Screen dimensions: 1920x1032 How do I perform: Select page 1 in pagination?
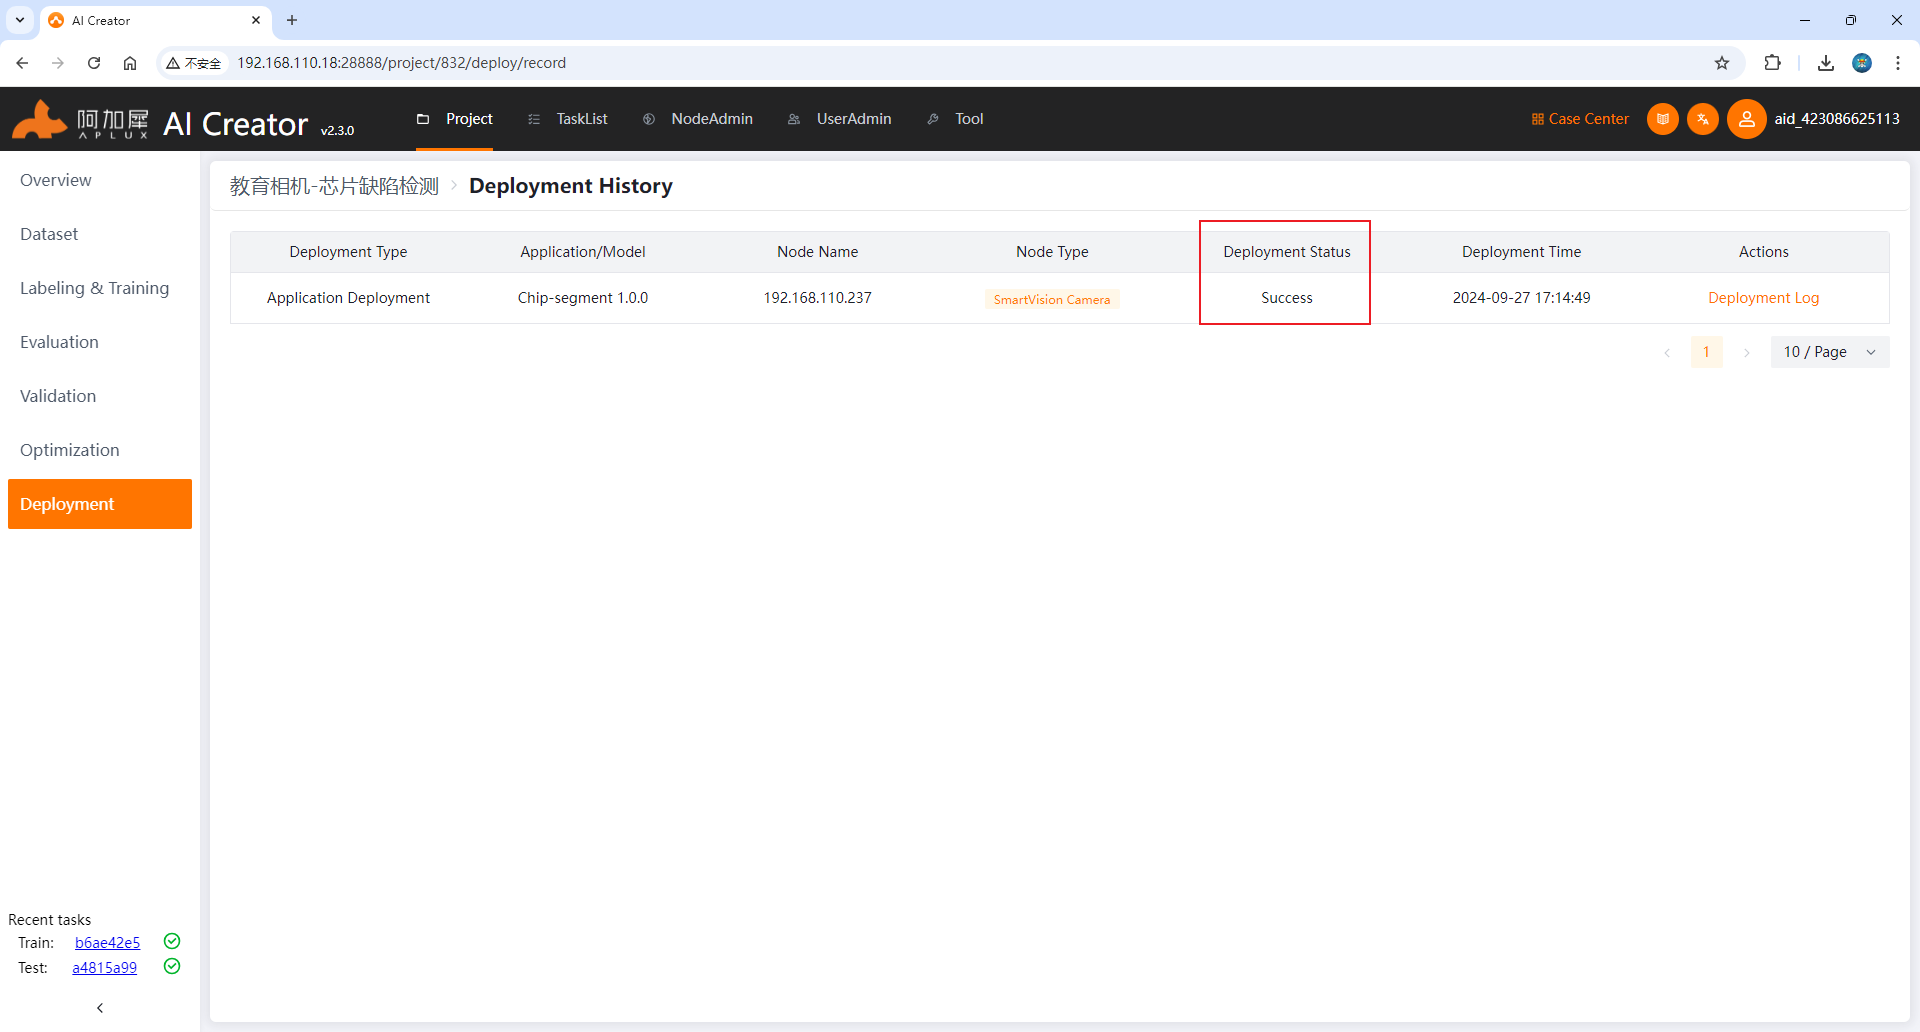pos(1707,352)
